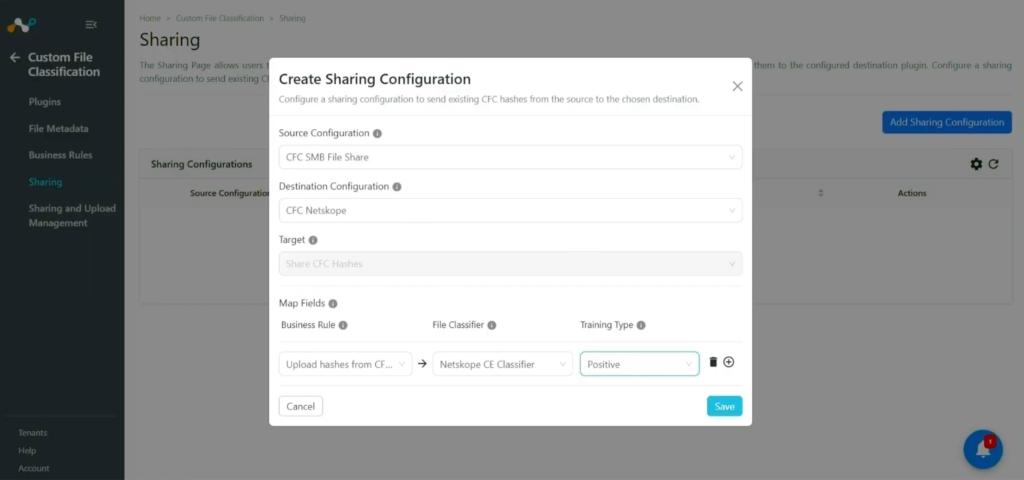Click the Sharing breadcrumb text

[x=292, y=18]
